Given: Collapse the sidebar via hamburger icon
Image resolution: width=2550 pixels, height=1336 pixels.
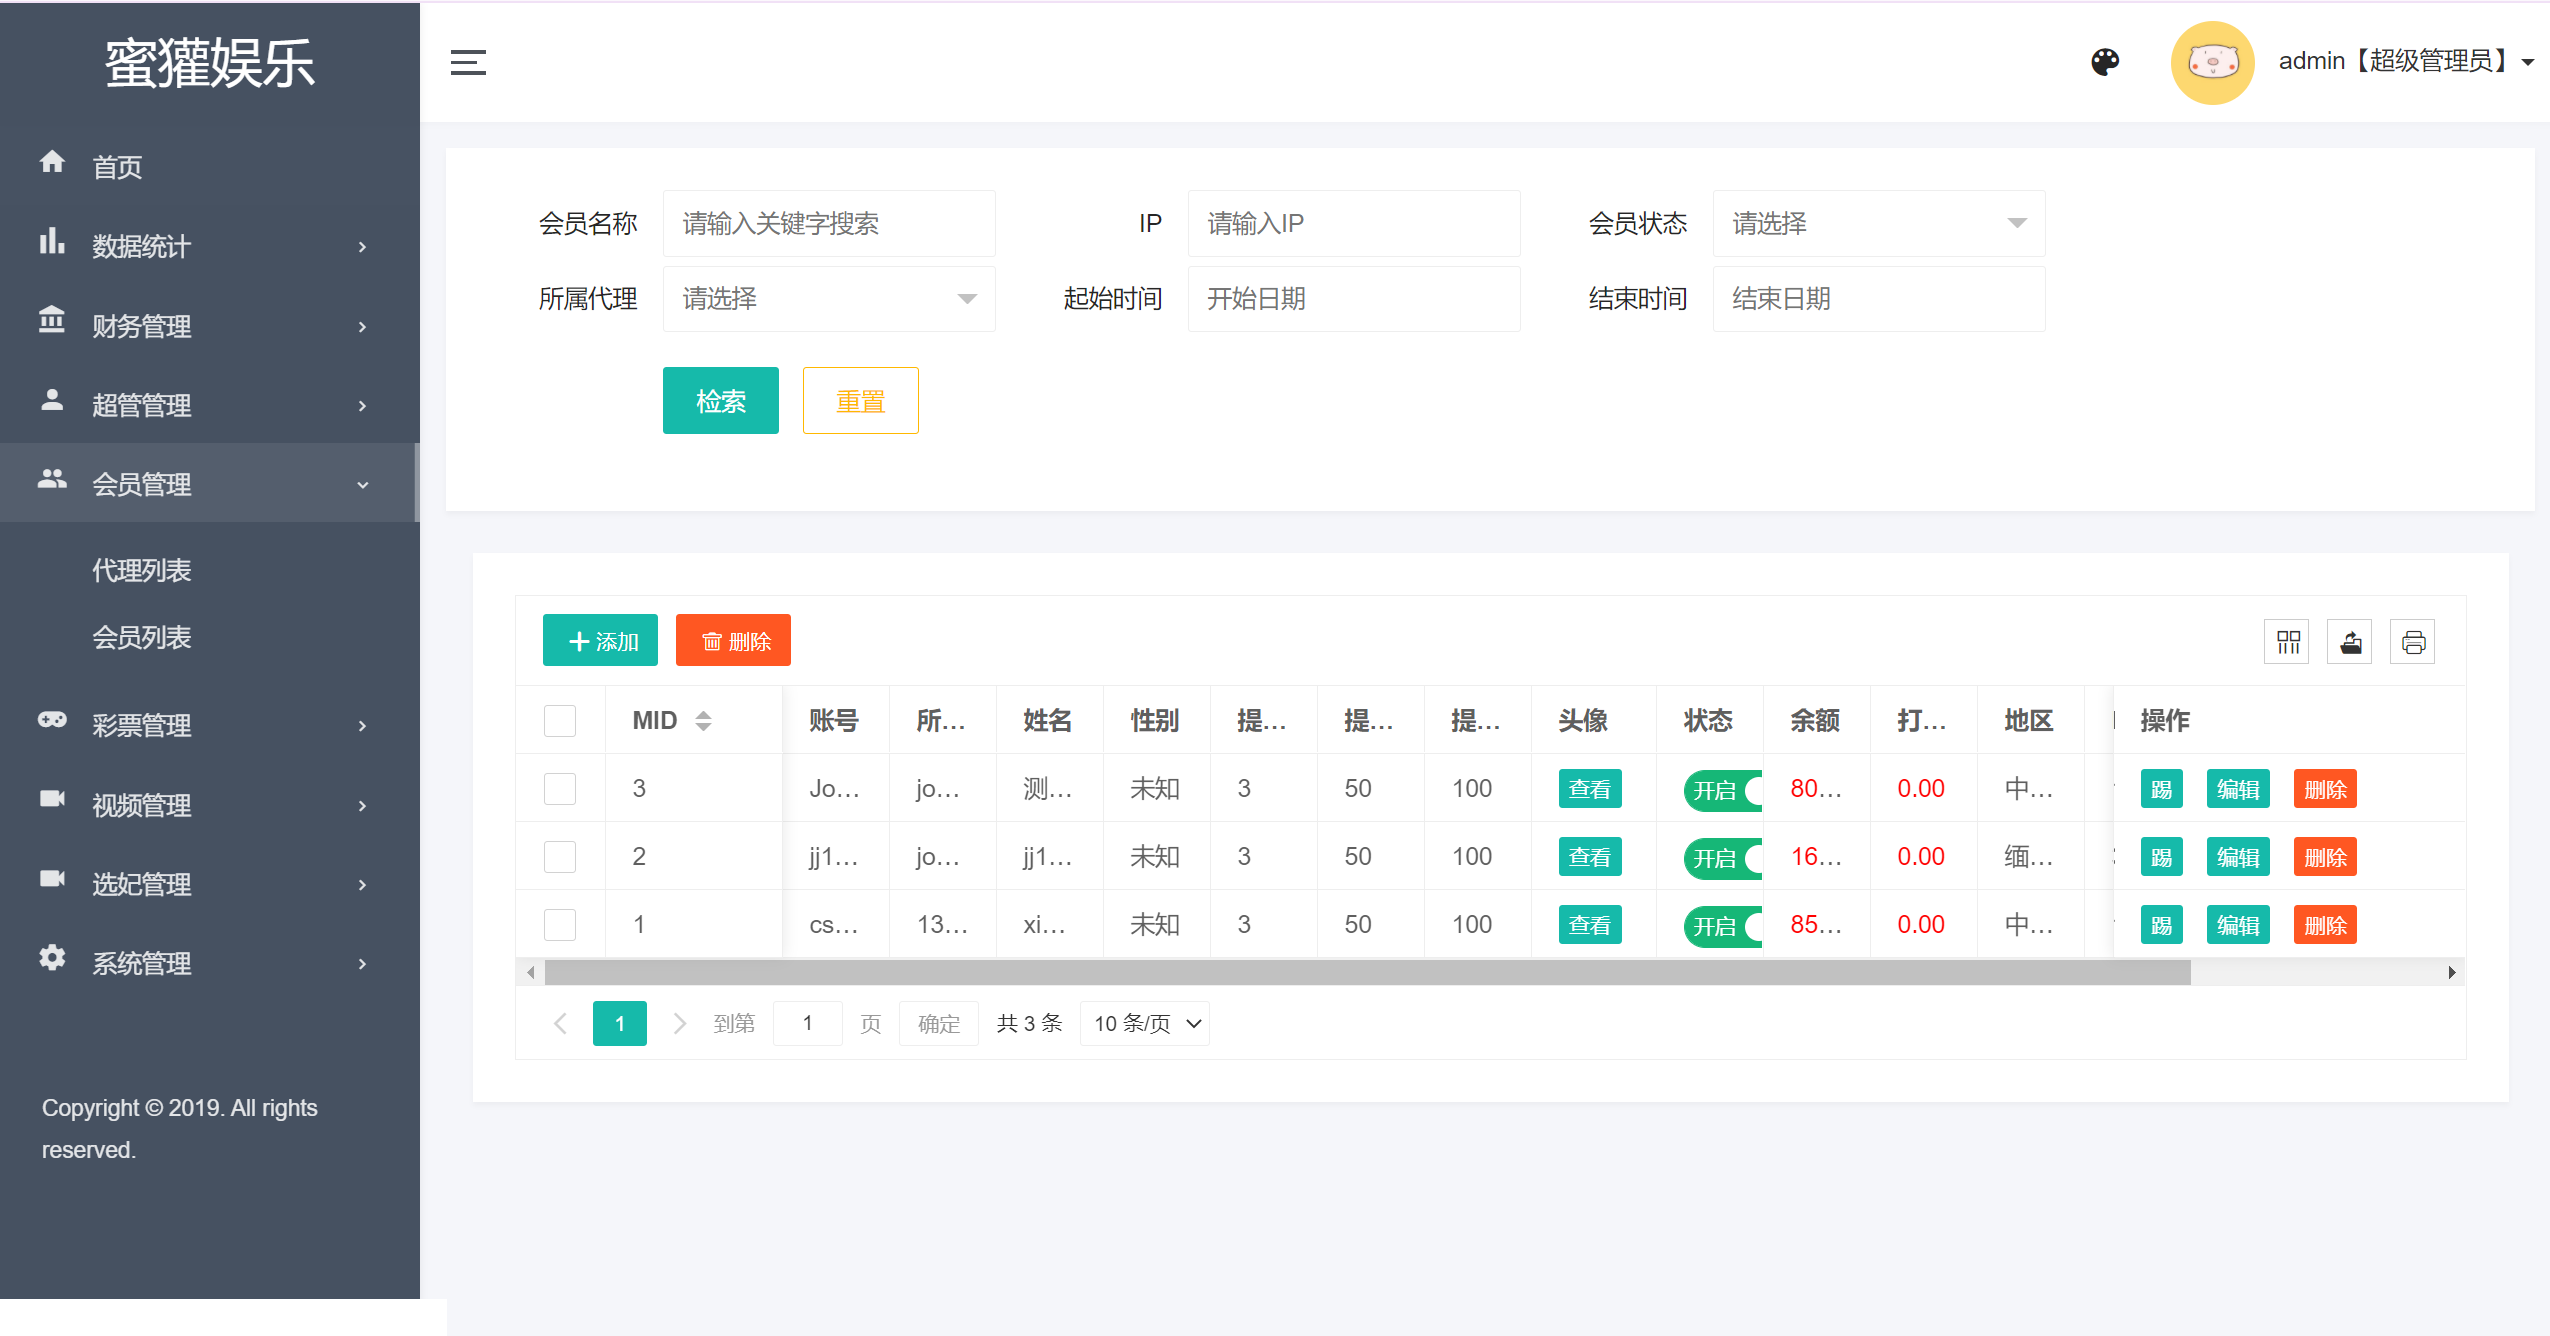Looking at the screenshot, I should coord(470,62).
